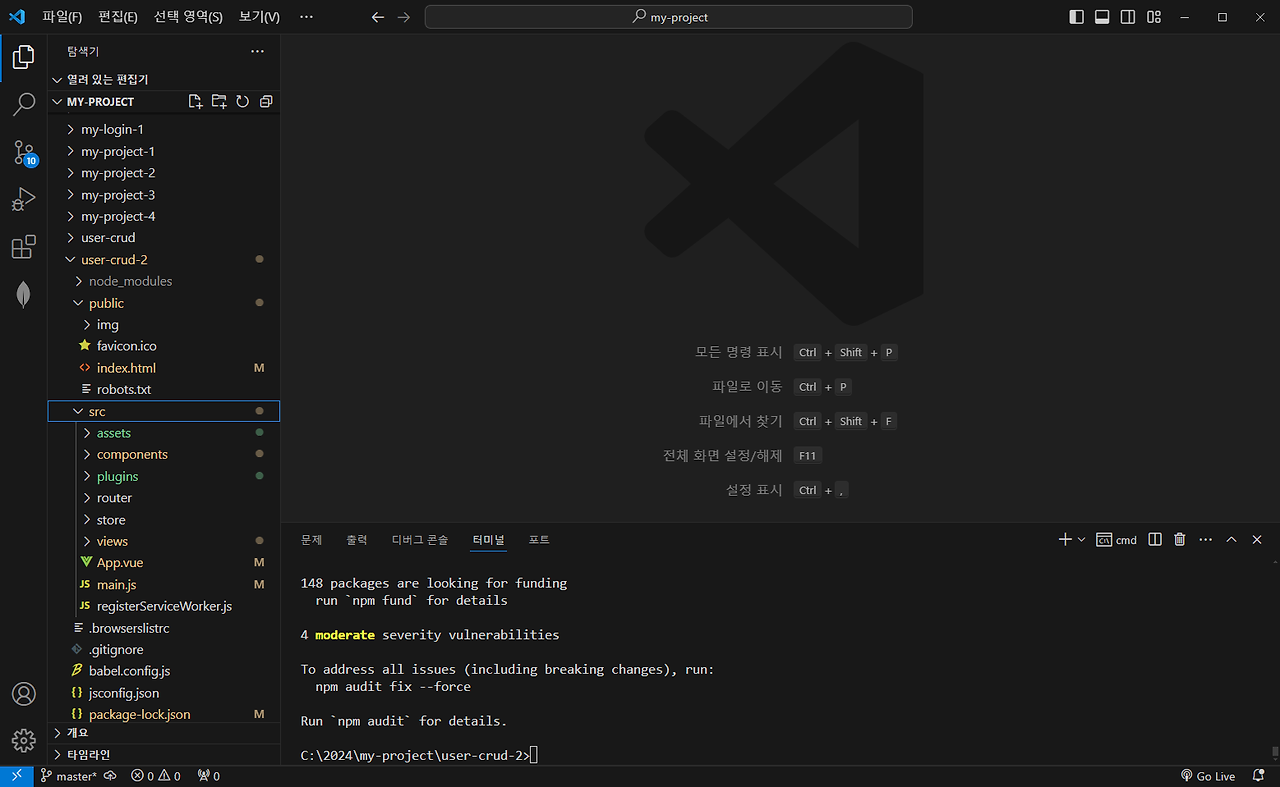This screenshot has width=1280, height=787.
Task: Open registerServiceWorker.js file
Action: (x=164, y=606)
